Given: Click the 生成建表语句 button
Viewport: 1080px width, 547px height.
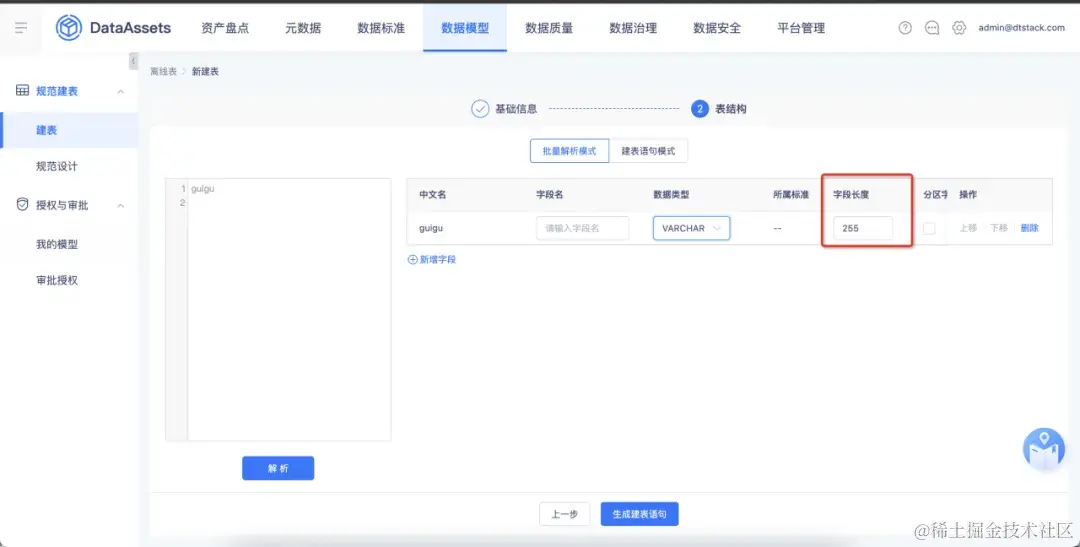Looking at the screenshot, I should pos(640,514).
